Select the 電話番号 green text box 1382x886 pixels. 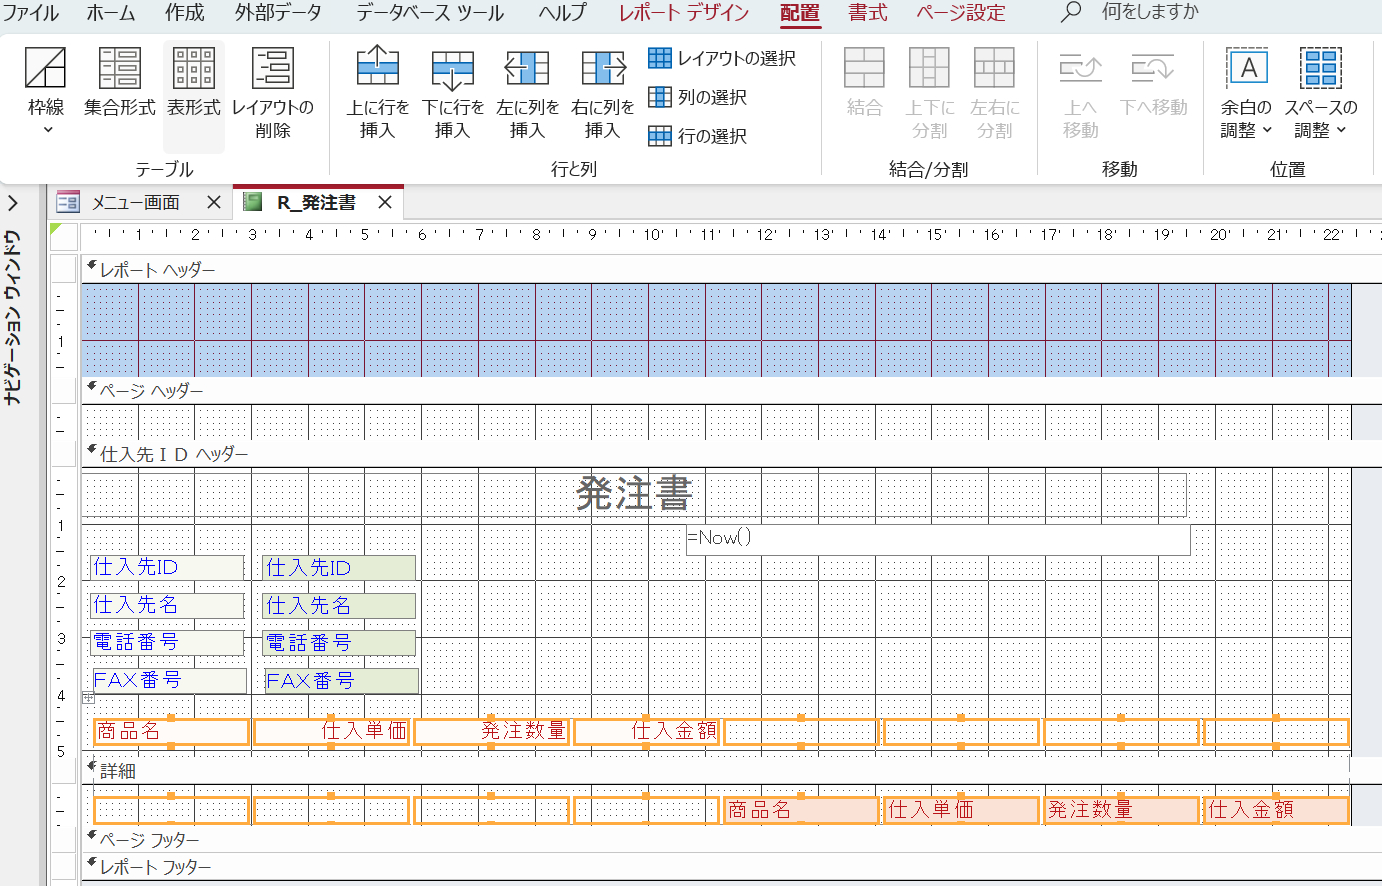pos(339,643)
